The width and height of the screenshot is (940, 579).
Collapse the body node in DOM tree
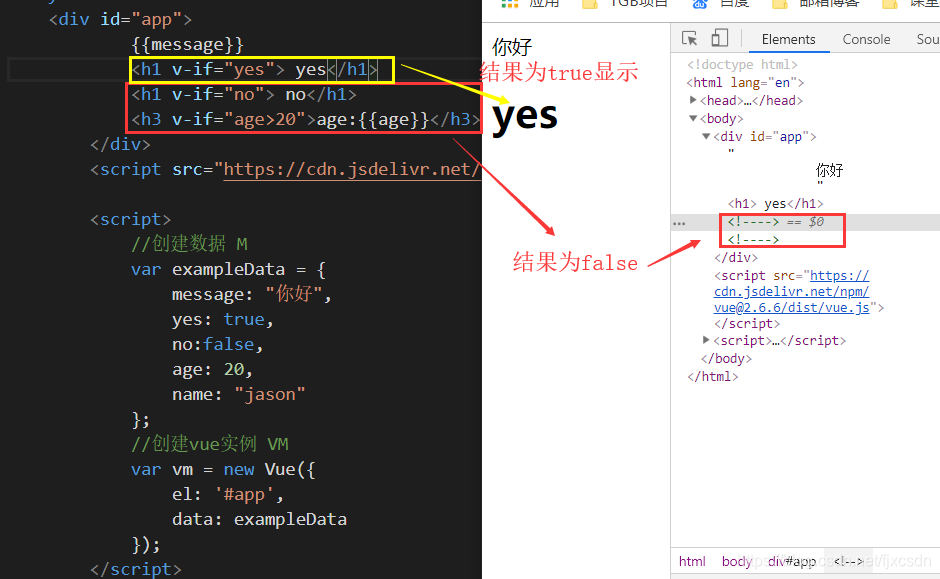coord(693,118)
